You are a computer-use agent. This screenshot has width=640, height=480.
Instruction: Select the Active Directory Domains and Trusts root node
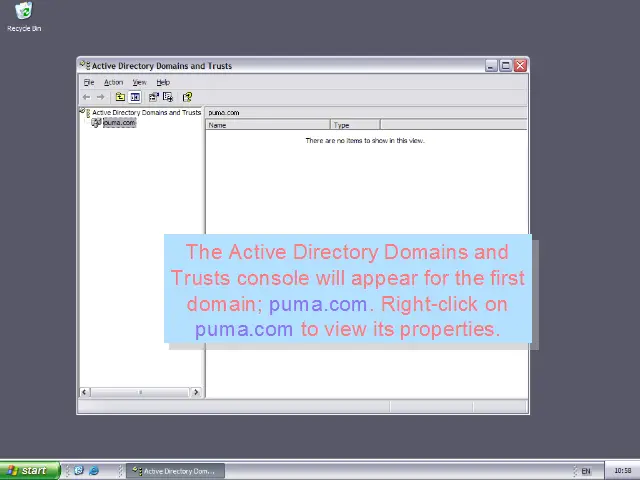tap(147, 112)
